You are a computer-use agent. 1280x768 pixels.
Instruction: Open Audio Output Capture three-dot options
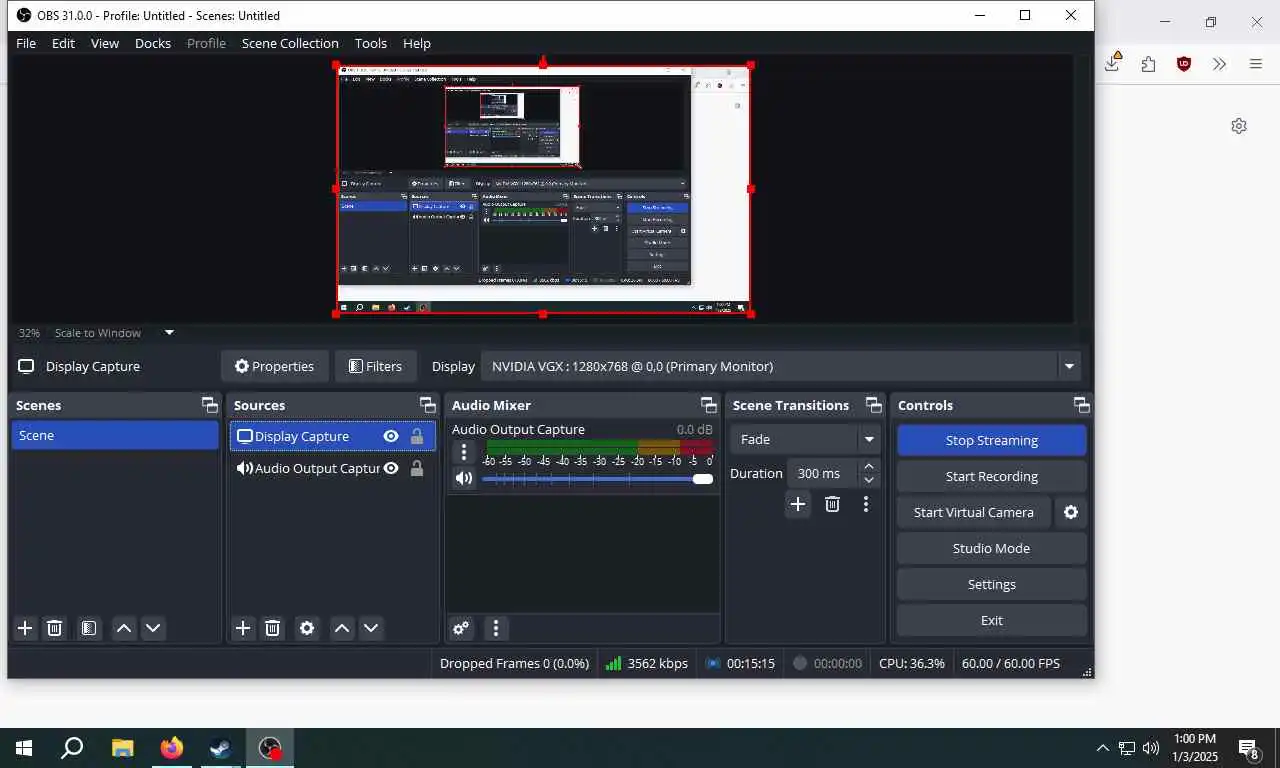pyautogui.click(x=463, y=452)
